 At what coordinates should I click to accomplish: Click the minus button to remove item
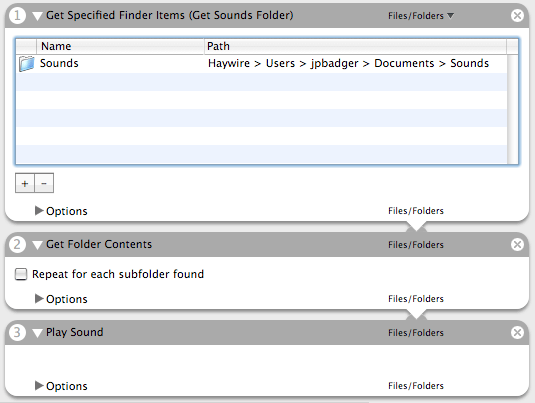point(44,183)
